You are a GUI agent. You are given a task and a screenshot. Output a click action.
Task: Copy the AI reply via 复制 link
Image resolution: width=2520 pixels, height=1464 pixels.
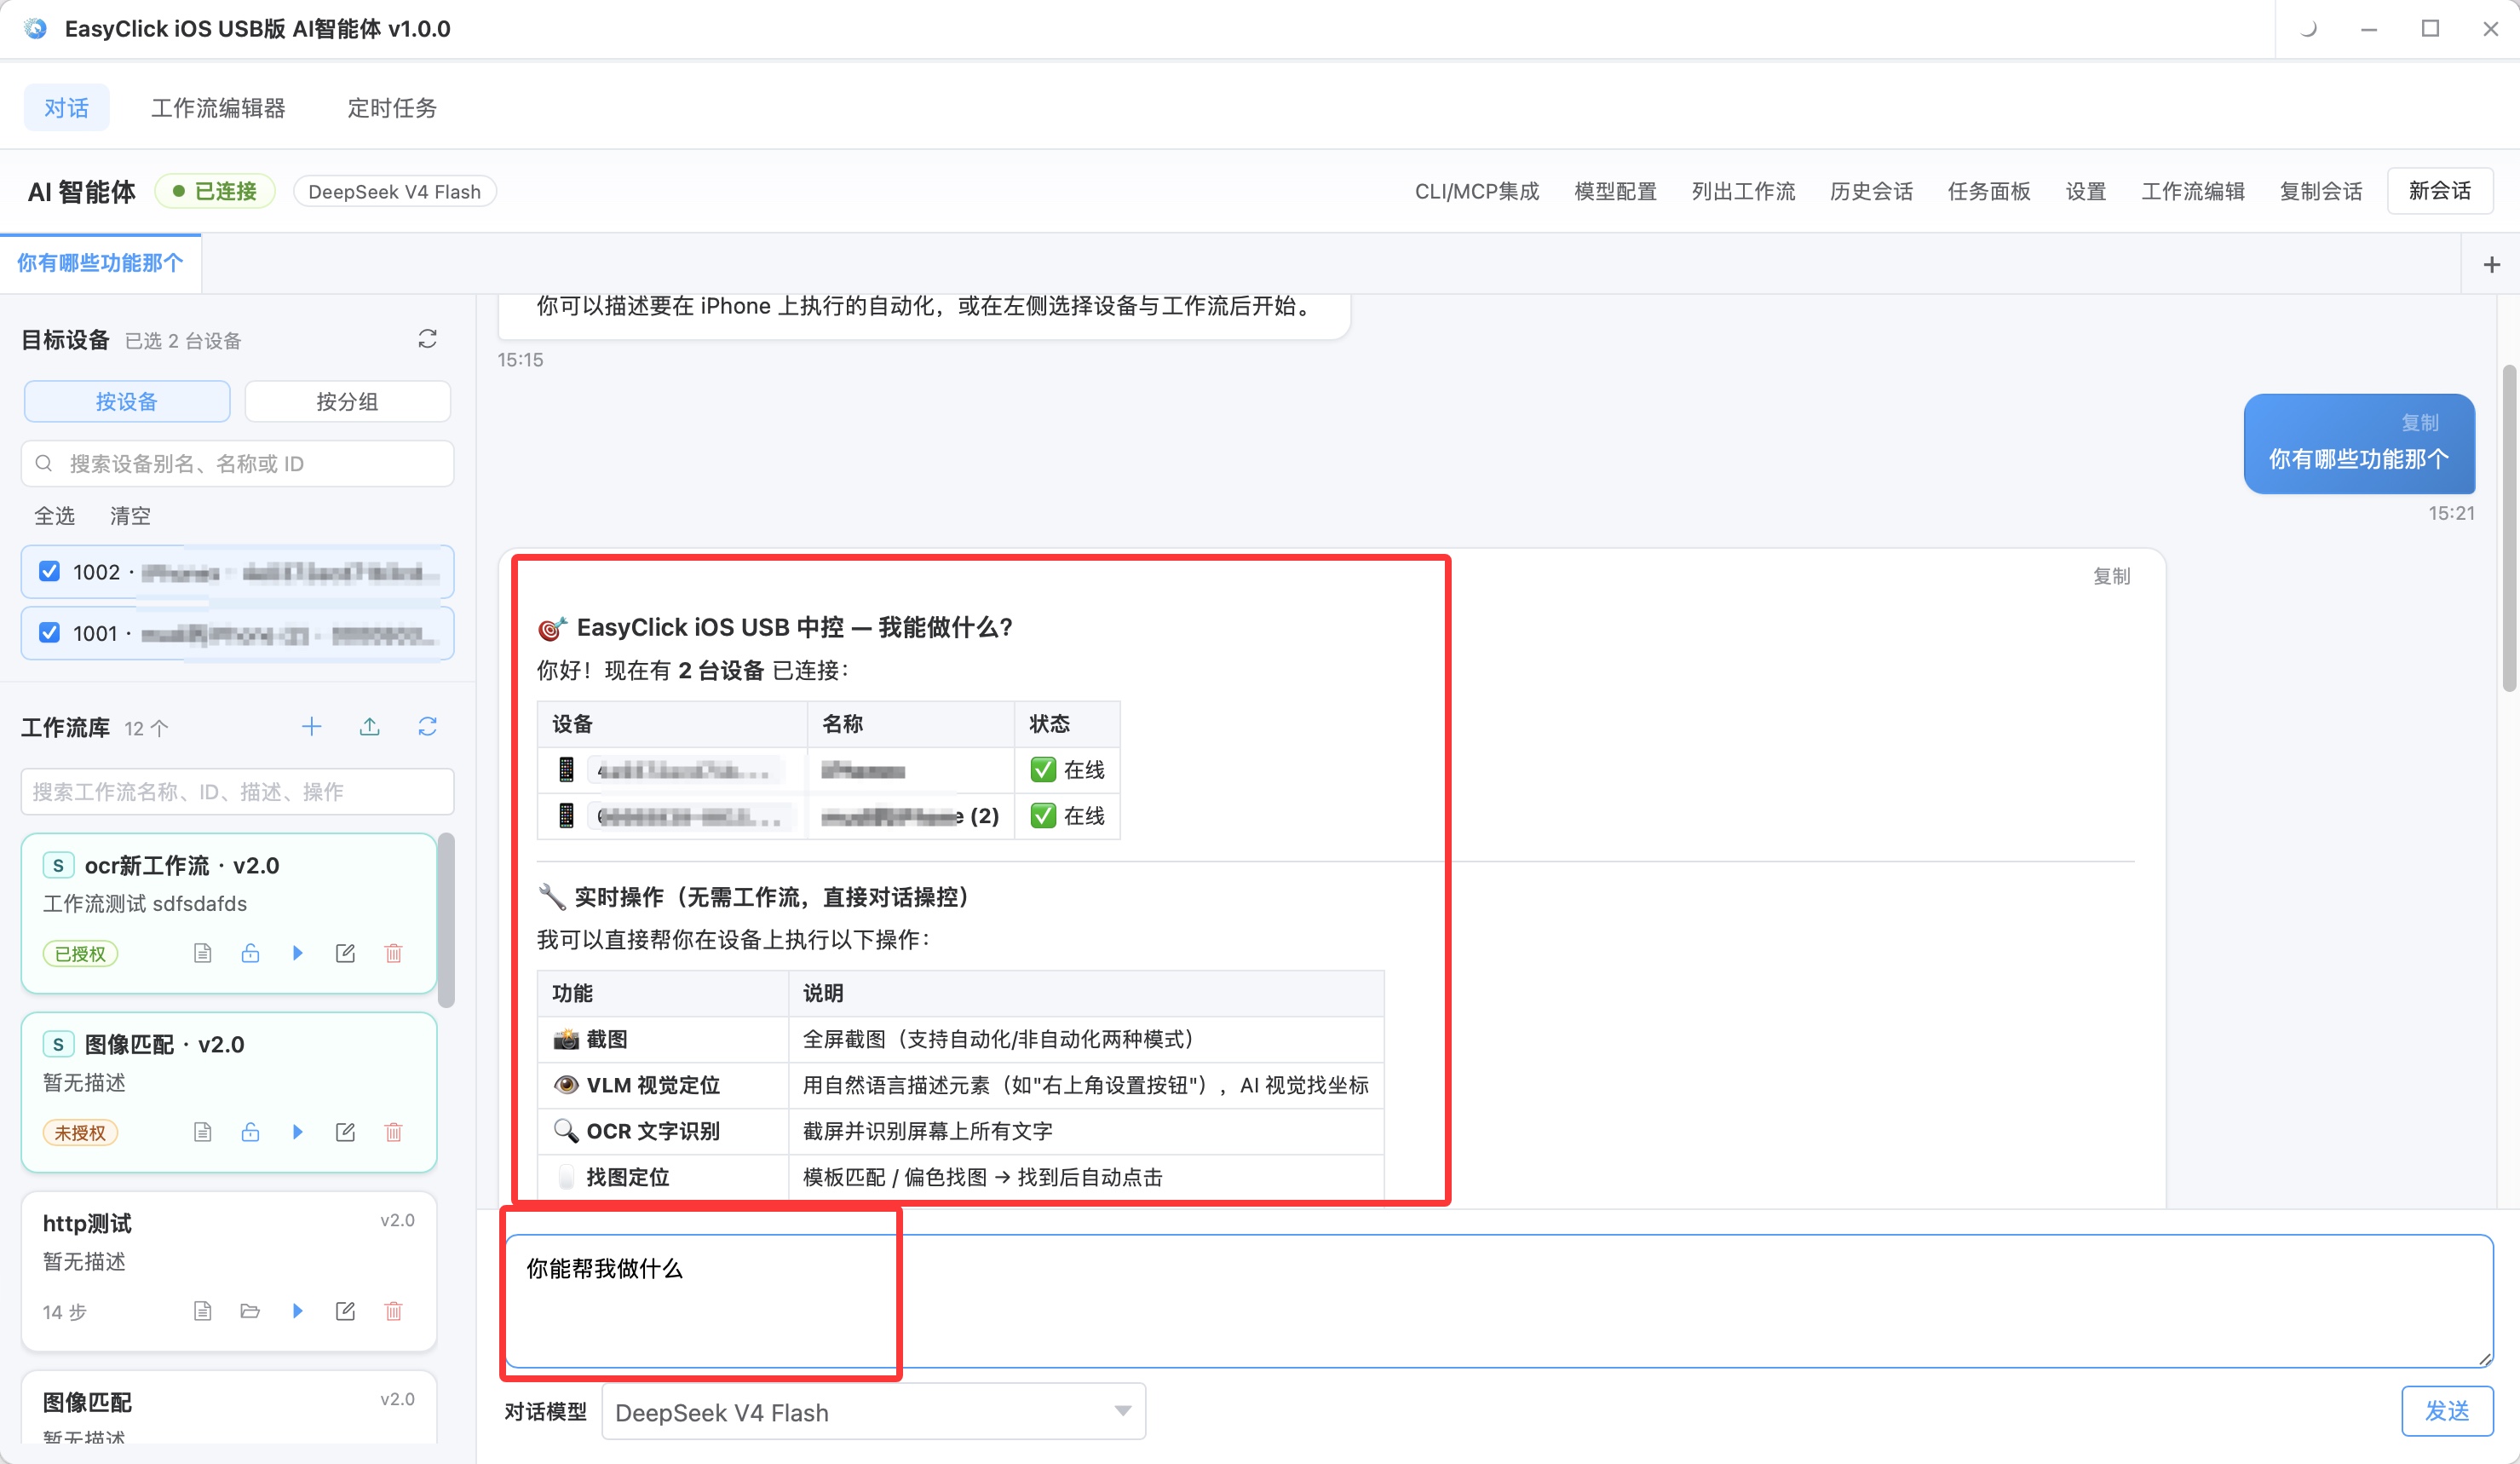(x=2111, y=576)
